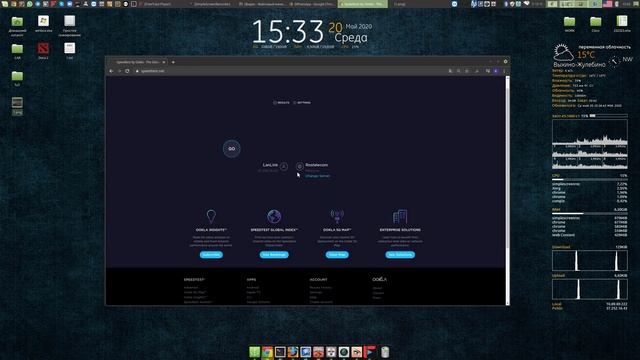The height and width of the screenshot is (360, 640).
Task: Click the red flag icon in the dock
Action: pos(370,352)
